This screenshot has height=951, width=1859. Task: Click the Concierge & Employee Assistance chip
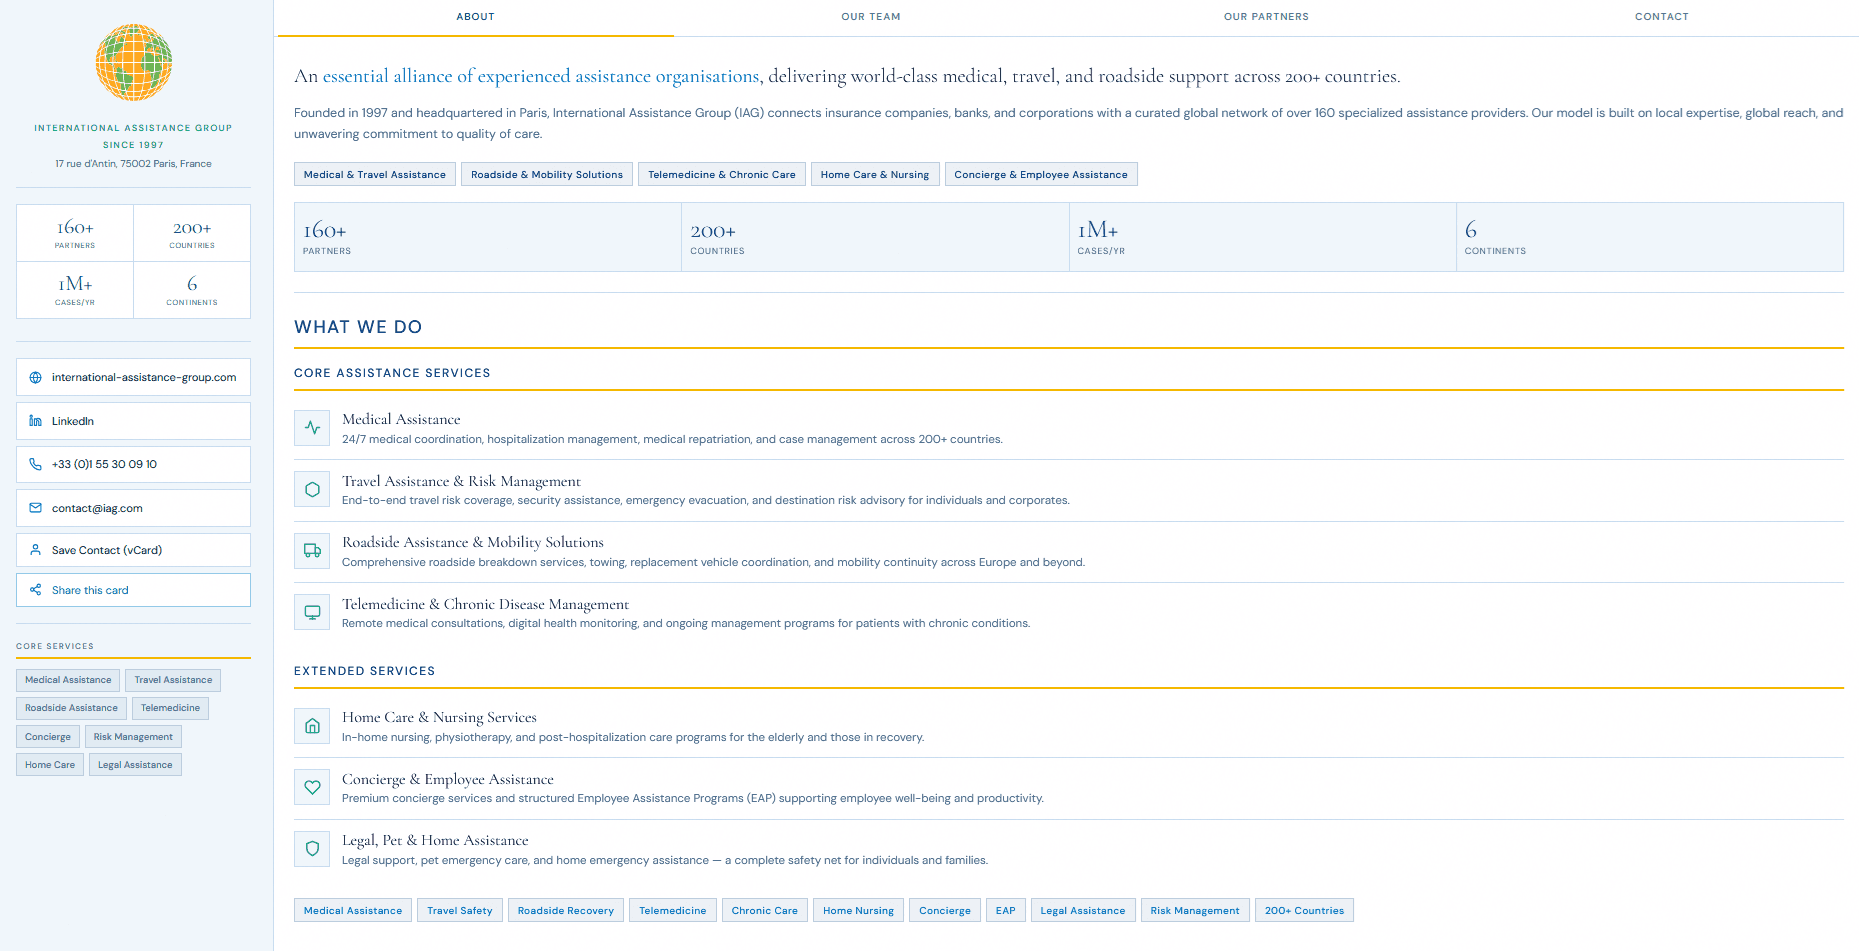tap(1041, 174)
